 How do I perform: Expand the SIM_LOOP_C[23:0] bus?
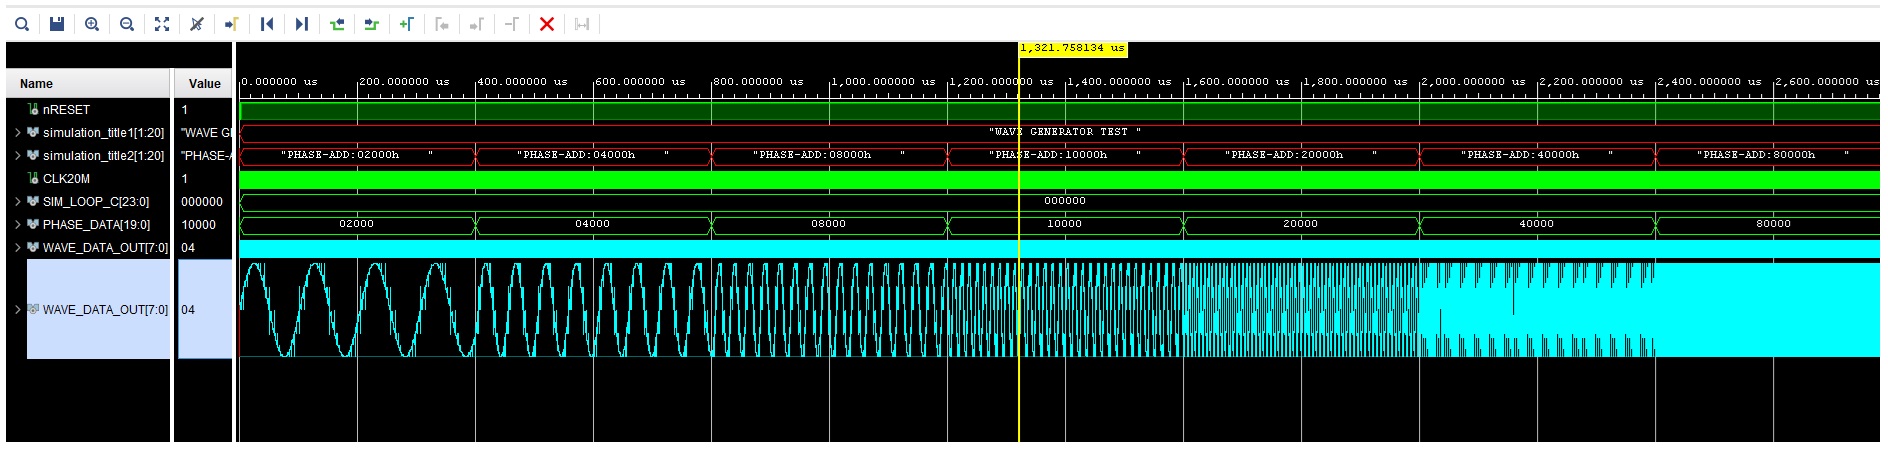[x=18, y=202]
